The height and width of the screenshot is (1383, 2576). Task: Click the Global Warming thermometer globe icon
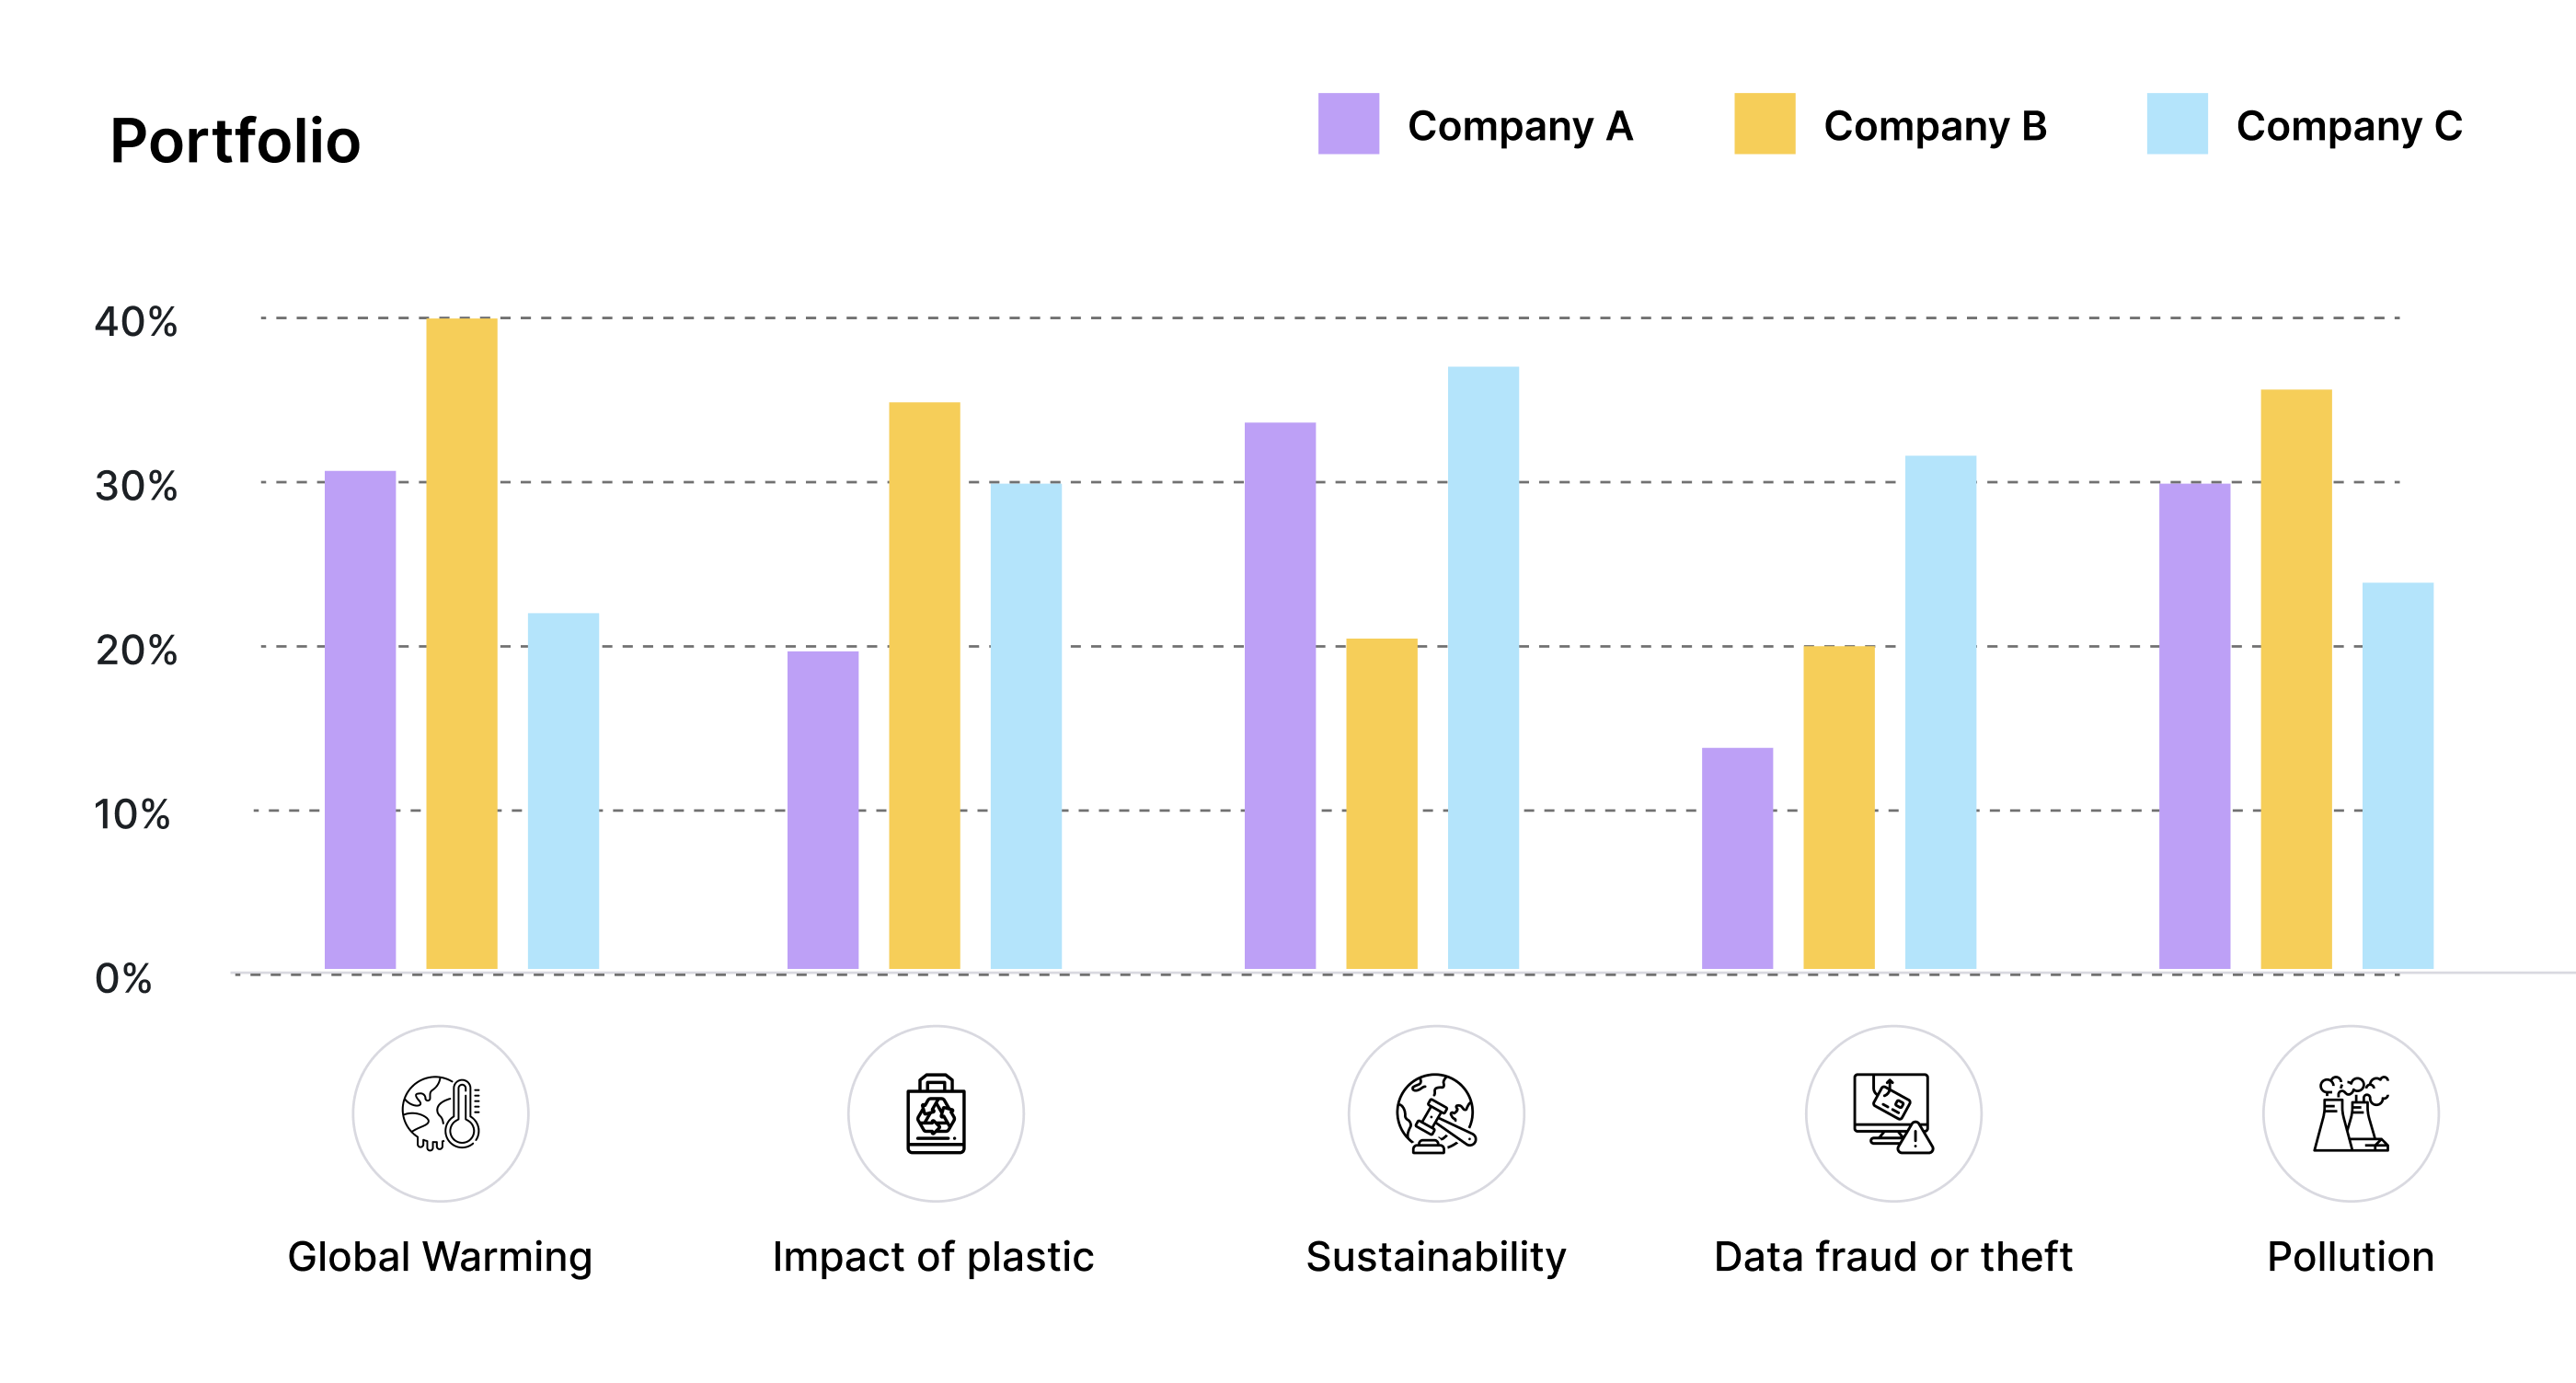pyautogui.click(x=441, y=1113)
